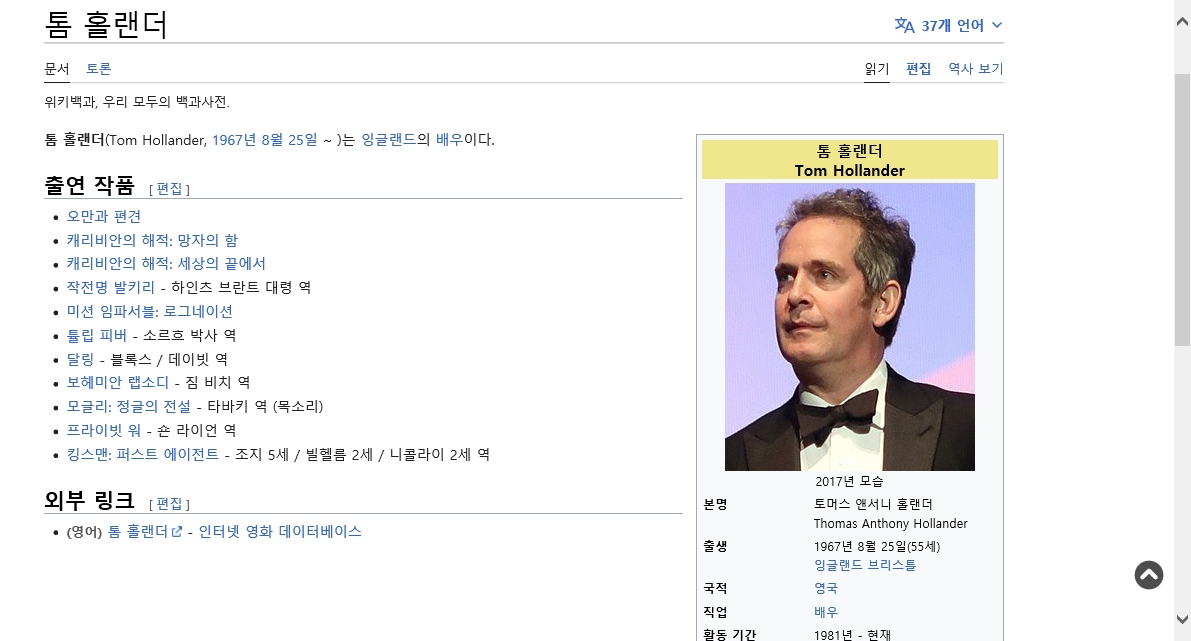Open the 잉글랜드 link in intro

click(388, 140)
